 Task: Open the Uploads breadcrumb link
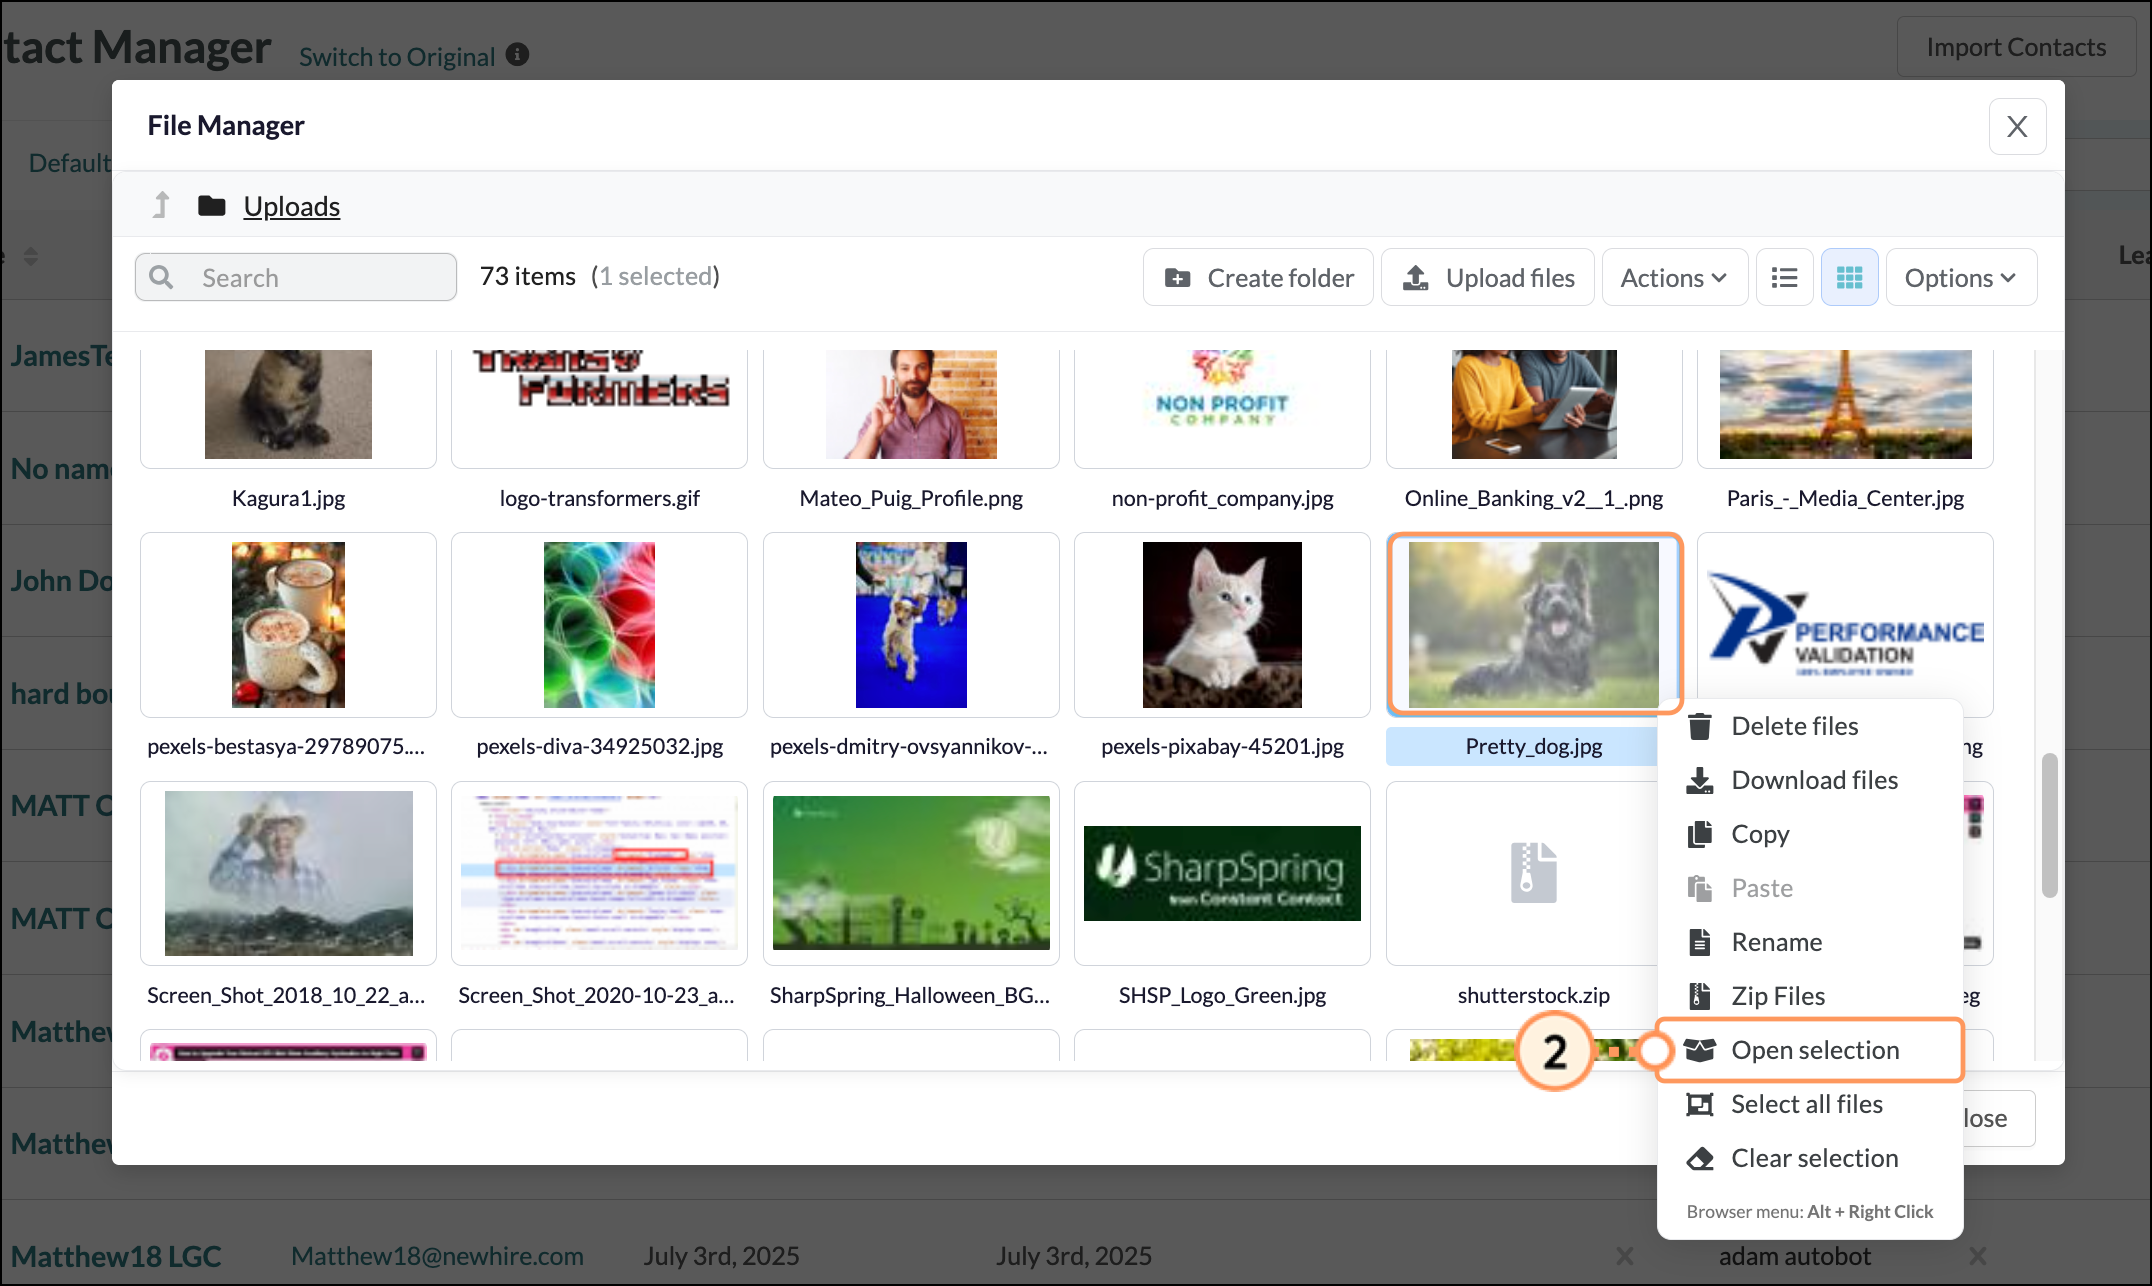click(291, 206)
